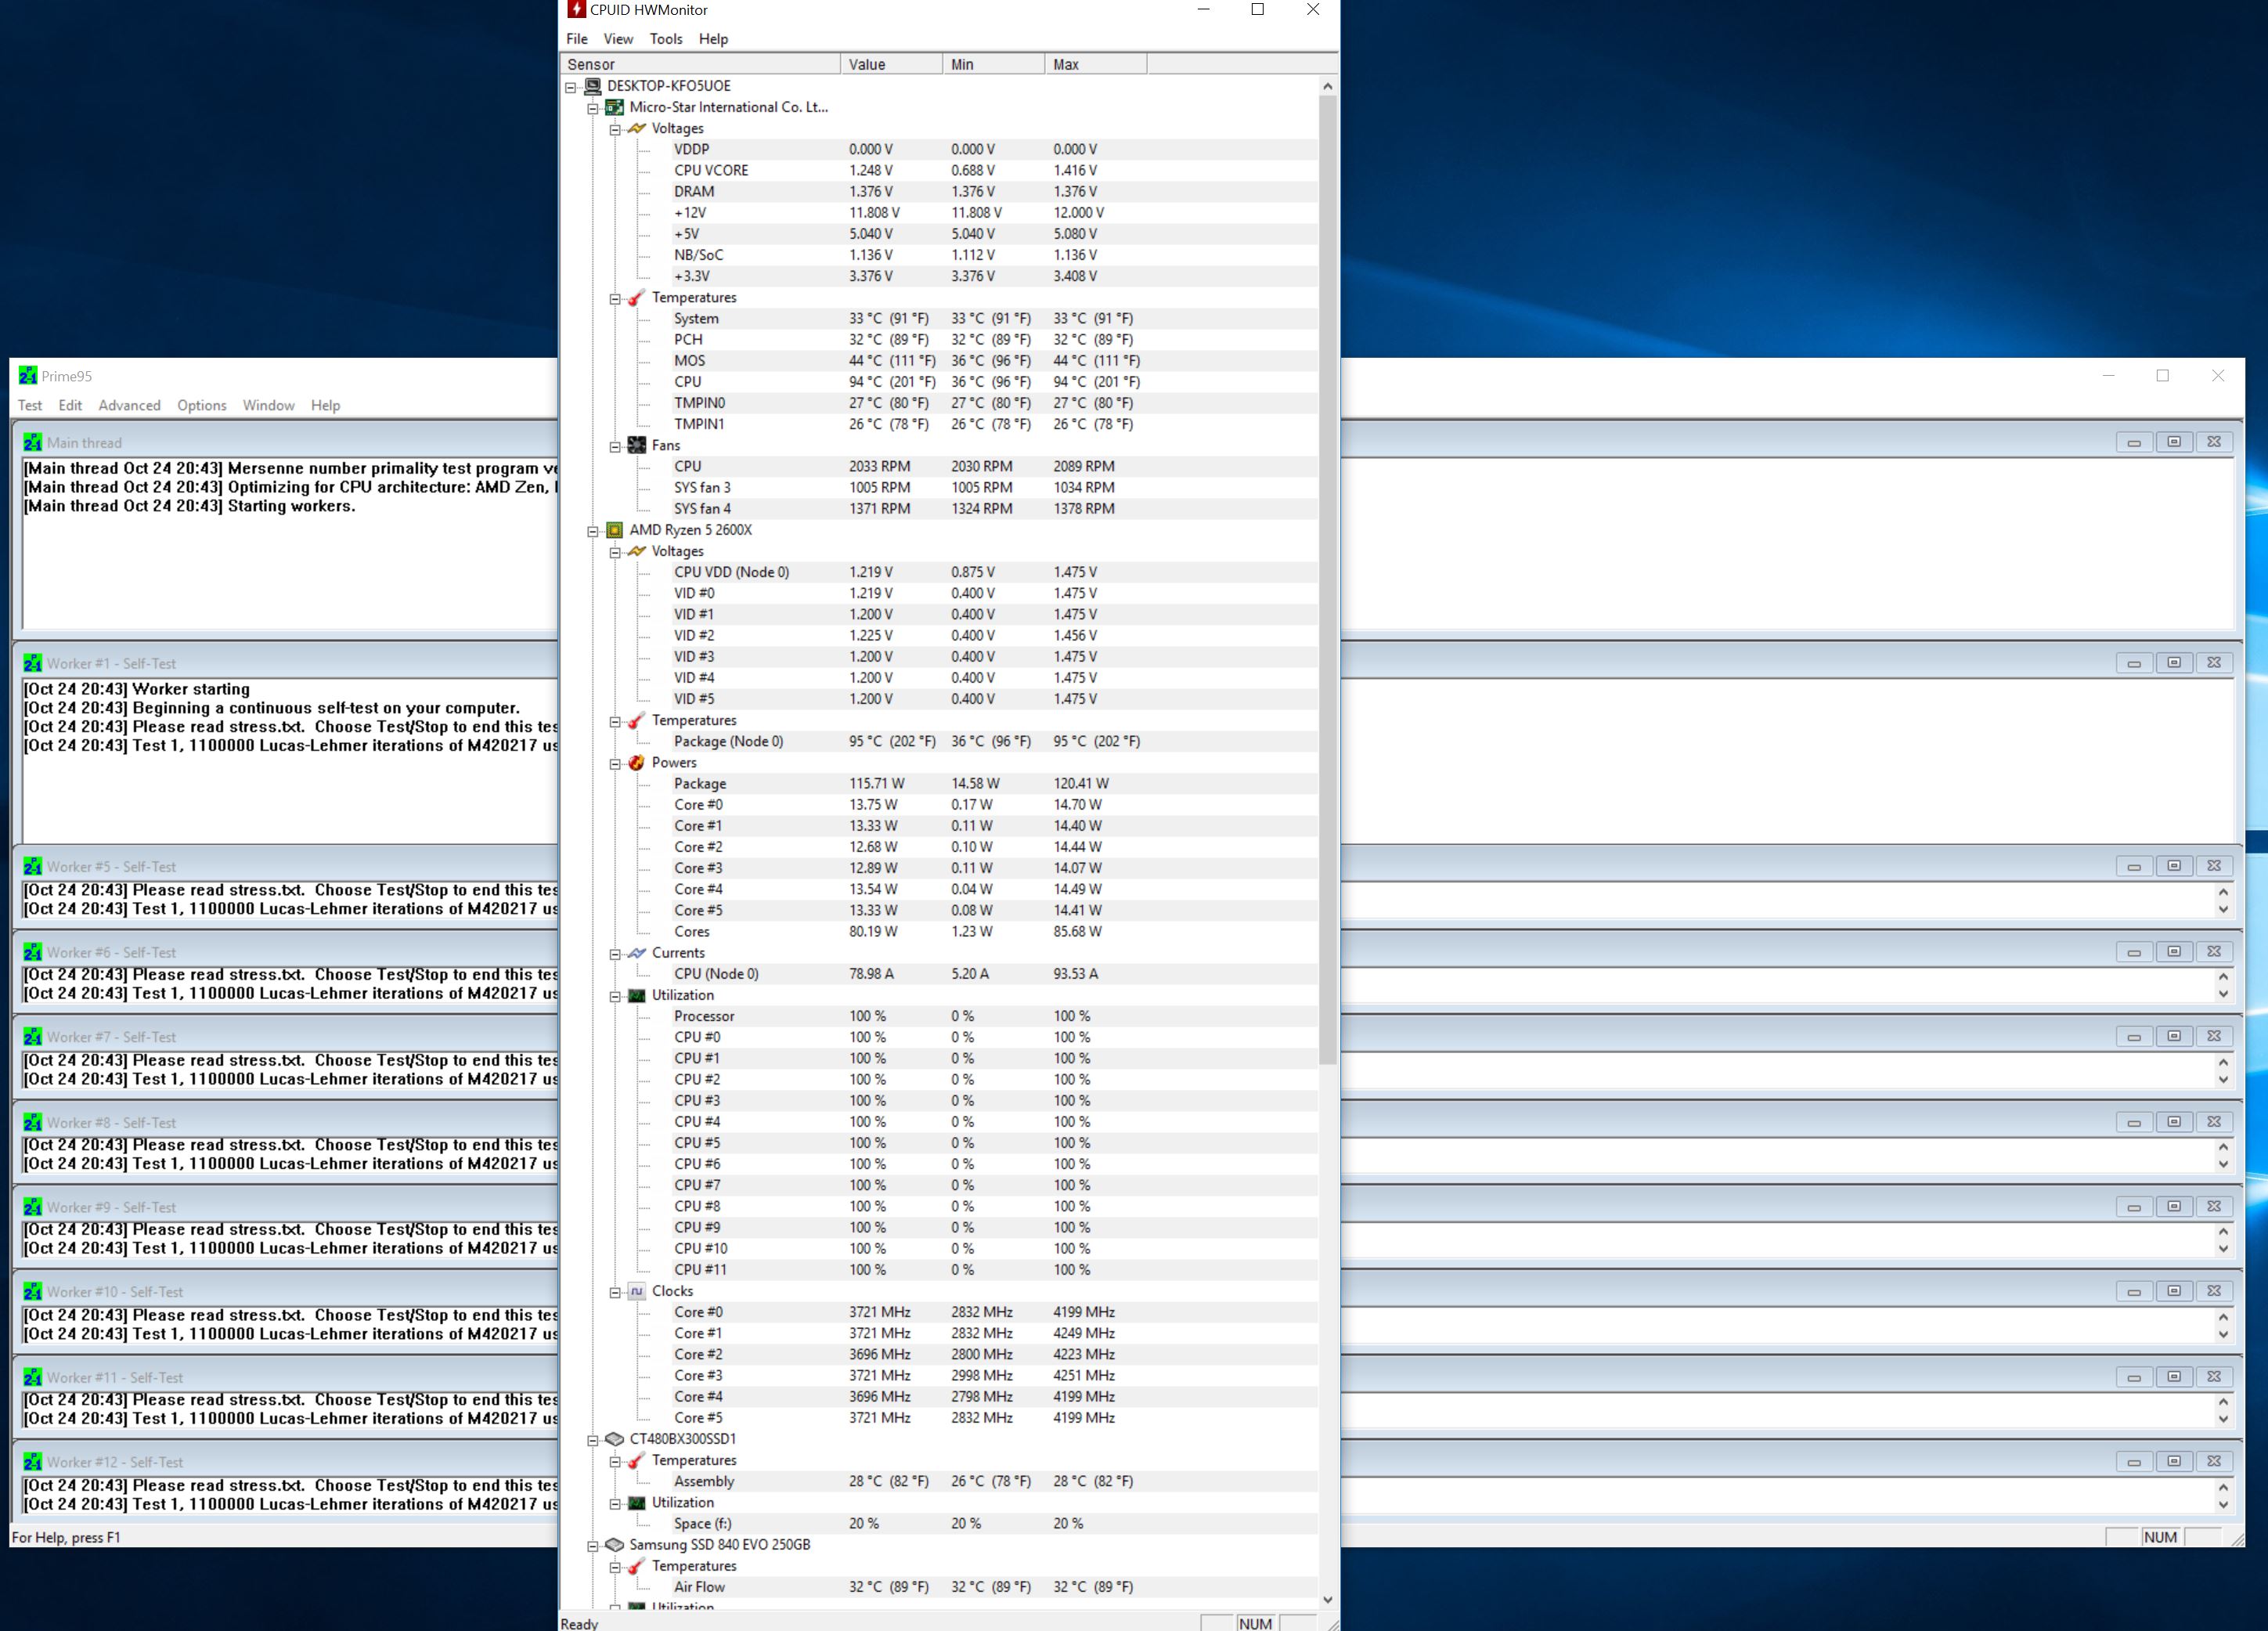The height and width of the screenshot is (1631, 2268).
Task: Click the Utilization section chart icon under Ryzen
Action: (x=637, y=995)
